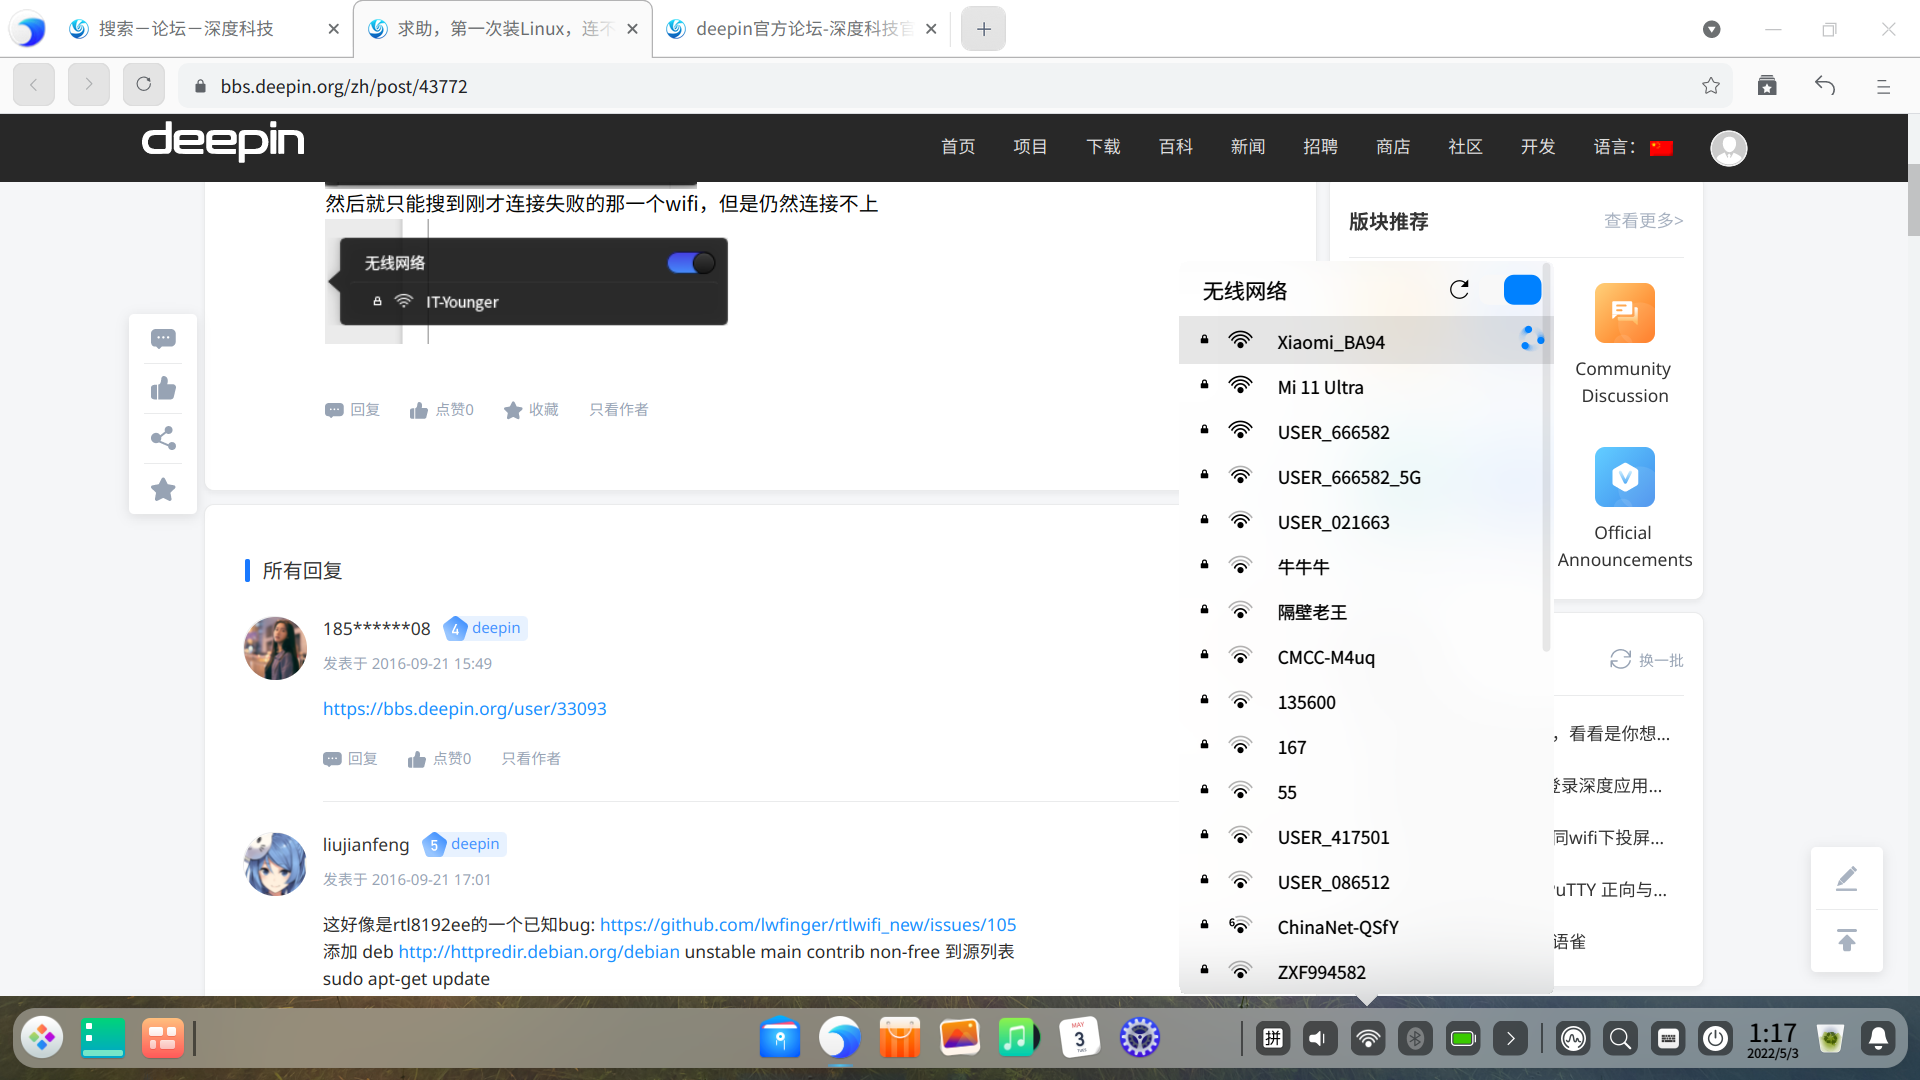
Task: Open the Trash in the system tray
Action: tap(1831, 1038)
